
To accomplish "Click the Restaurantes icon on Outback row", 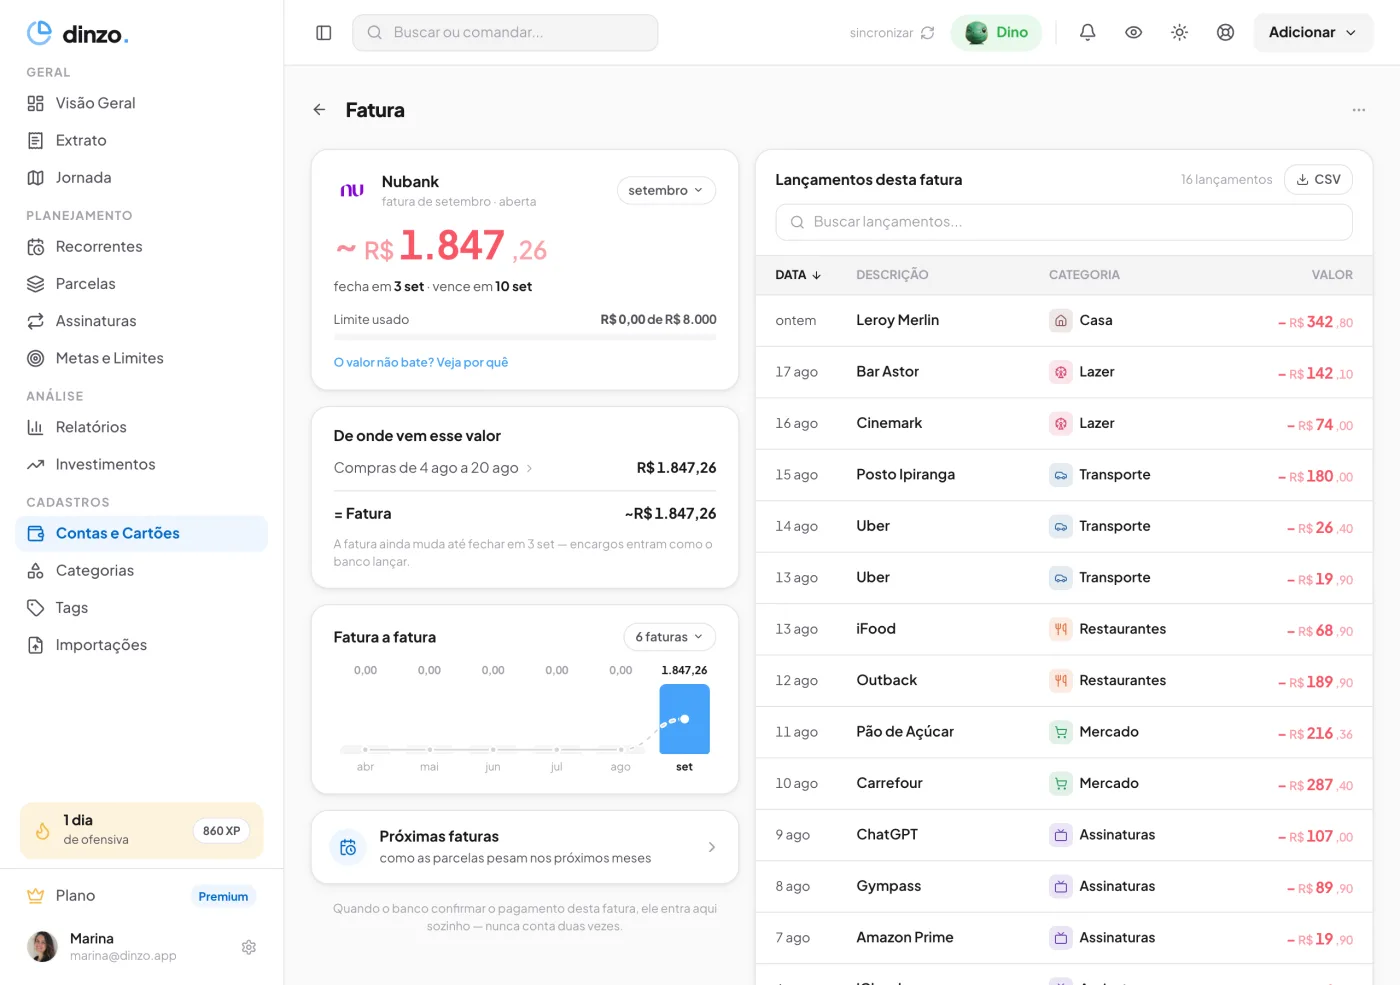I will [1061, 681].
